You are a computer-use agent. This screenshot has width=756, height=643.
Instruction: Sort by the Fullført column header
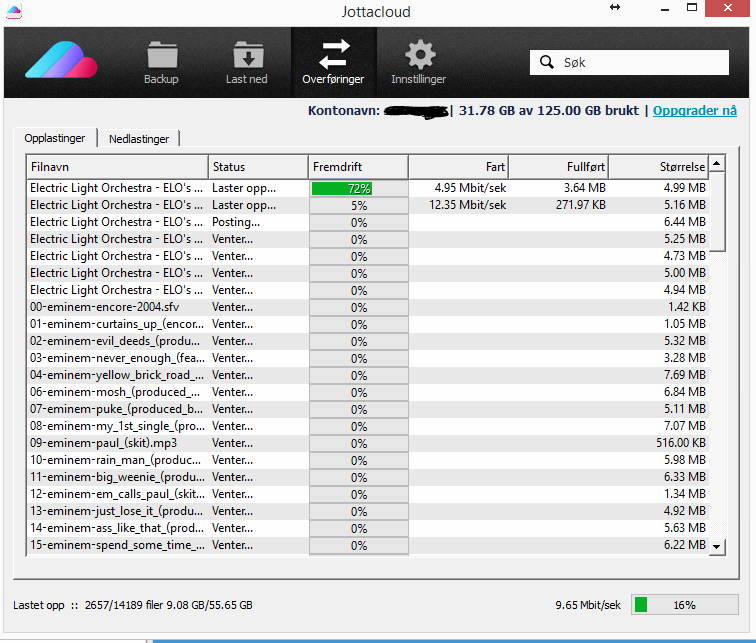click(x=558, y=167)
